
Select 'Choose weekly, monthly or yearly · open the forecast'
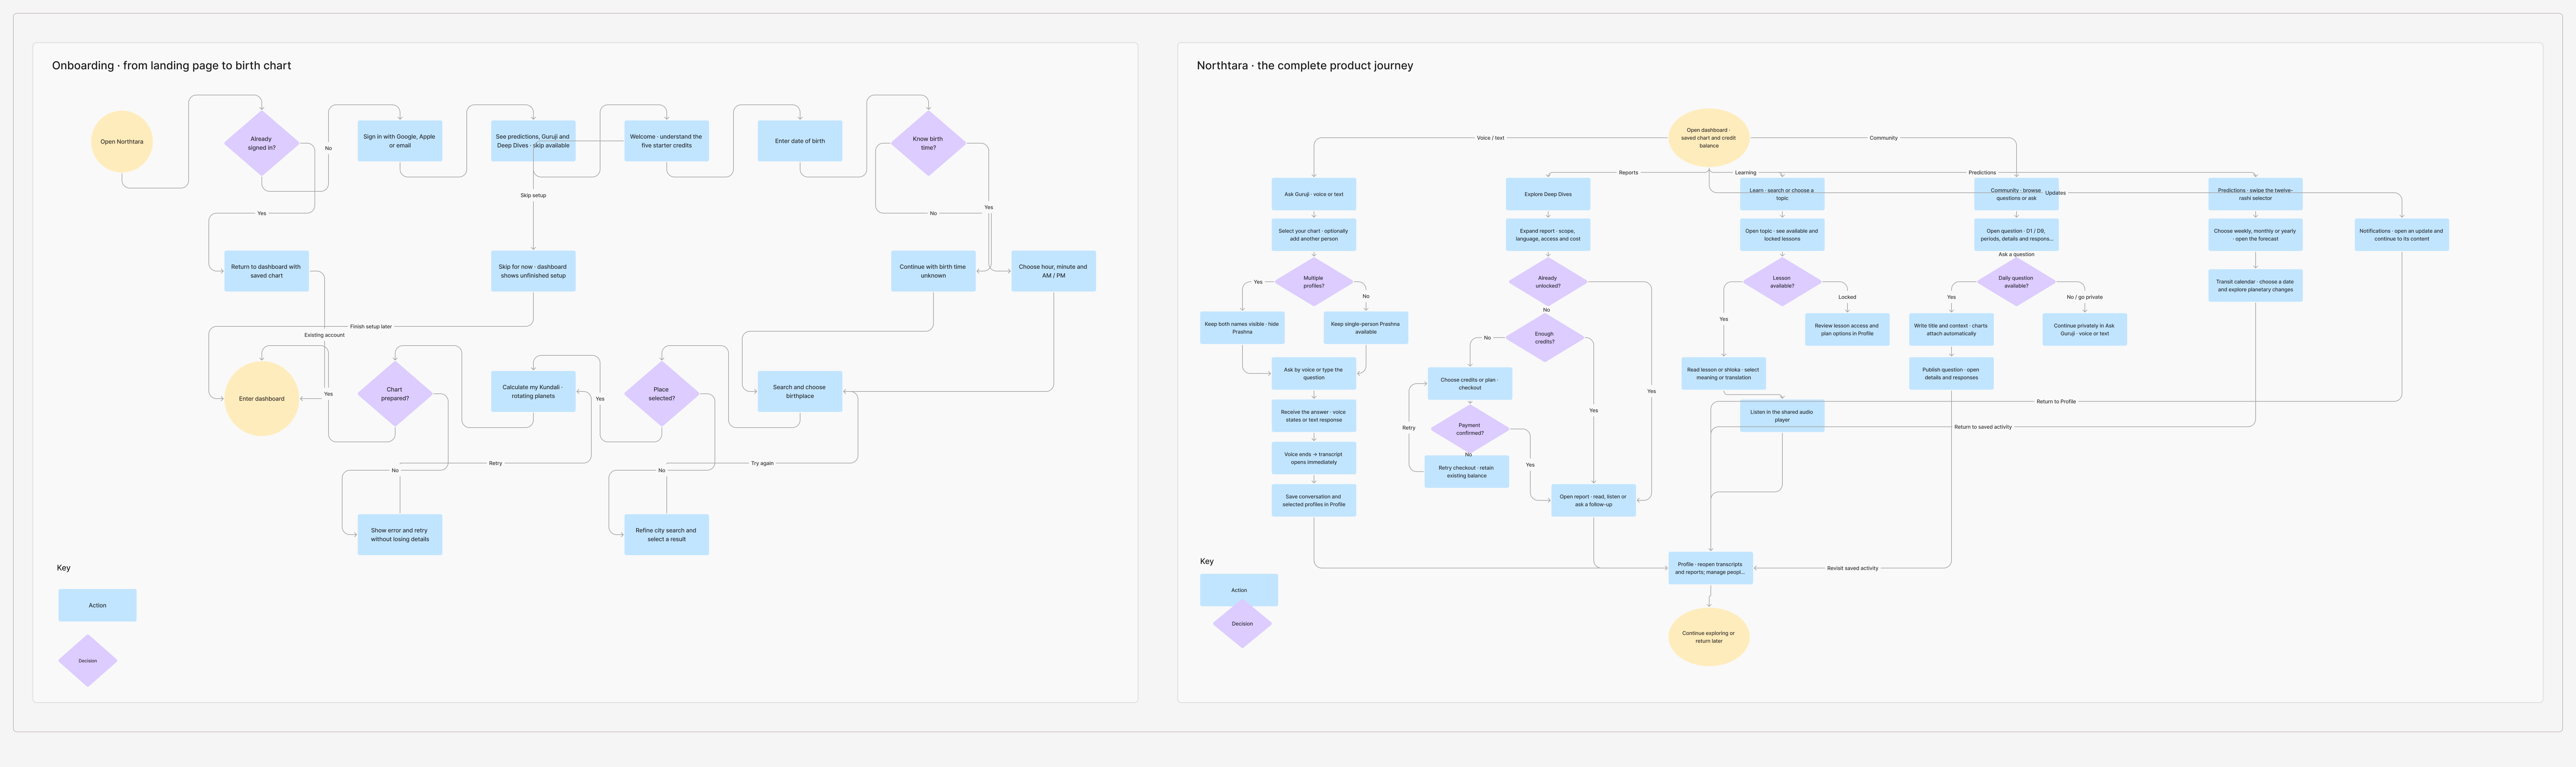(x=2255, y=235)
